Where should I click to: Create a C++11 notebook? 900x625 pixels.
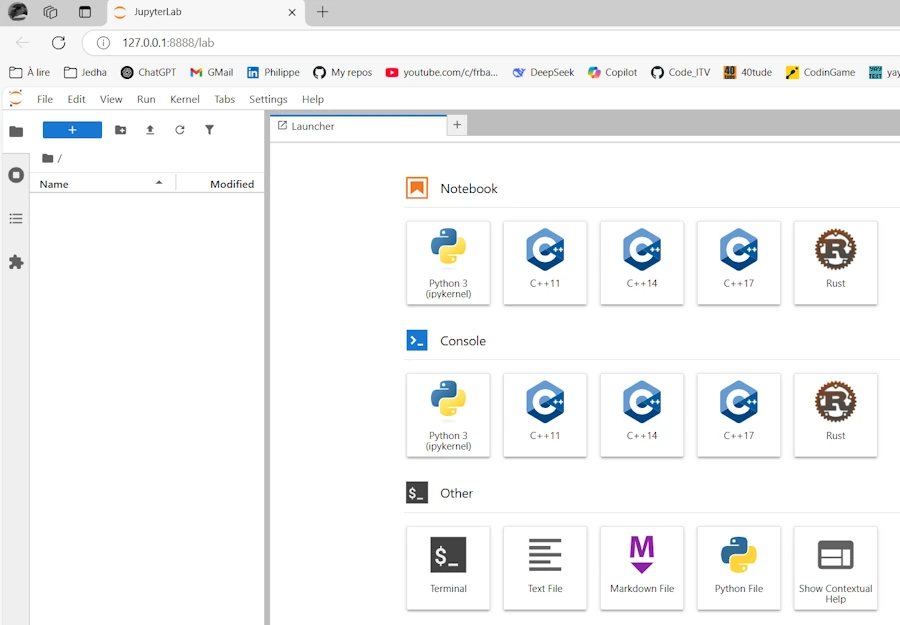tap(545, 263)
